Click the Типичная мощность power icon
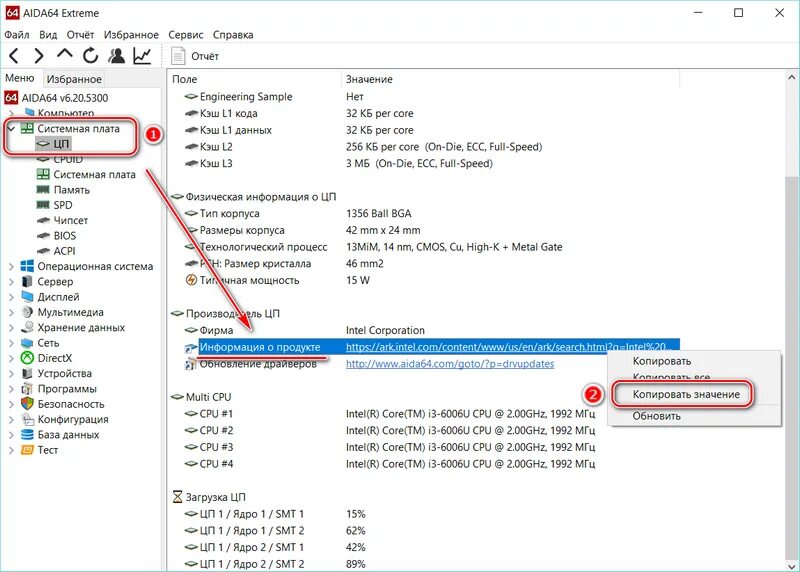Image resolution: width=800 pixels, height=572 pixels. pos(191,280)
